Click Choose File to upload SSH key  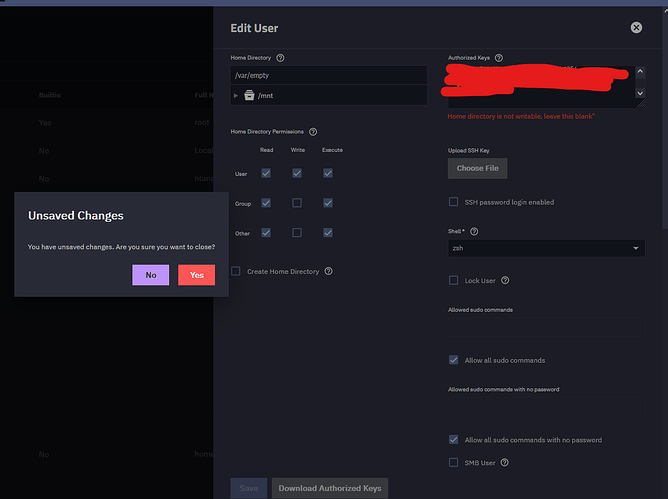coord(478,168)
